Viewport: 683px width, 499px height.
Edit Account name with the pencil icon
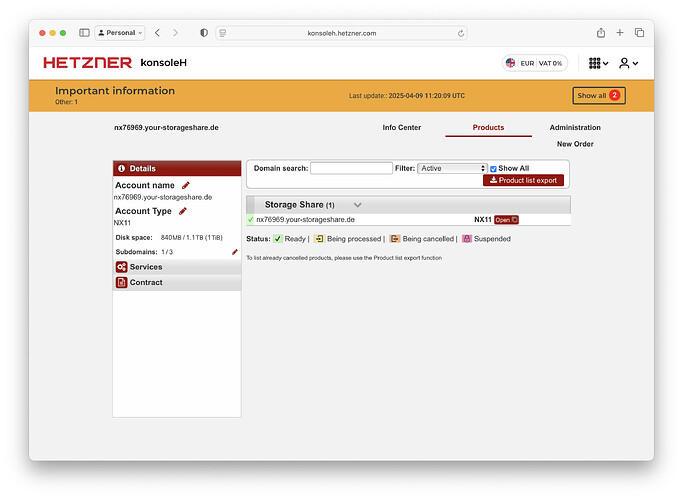pos(186,185)
